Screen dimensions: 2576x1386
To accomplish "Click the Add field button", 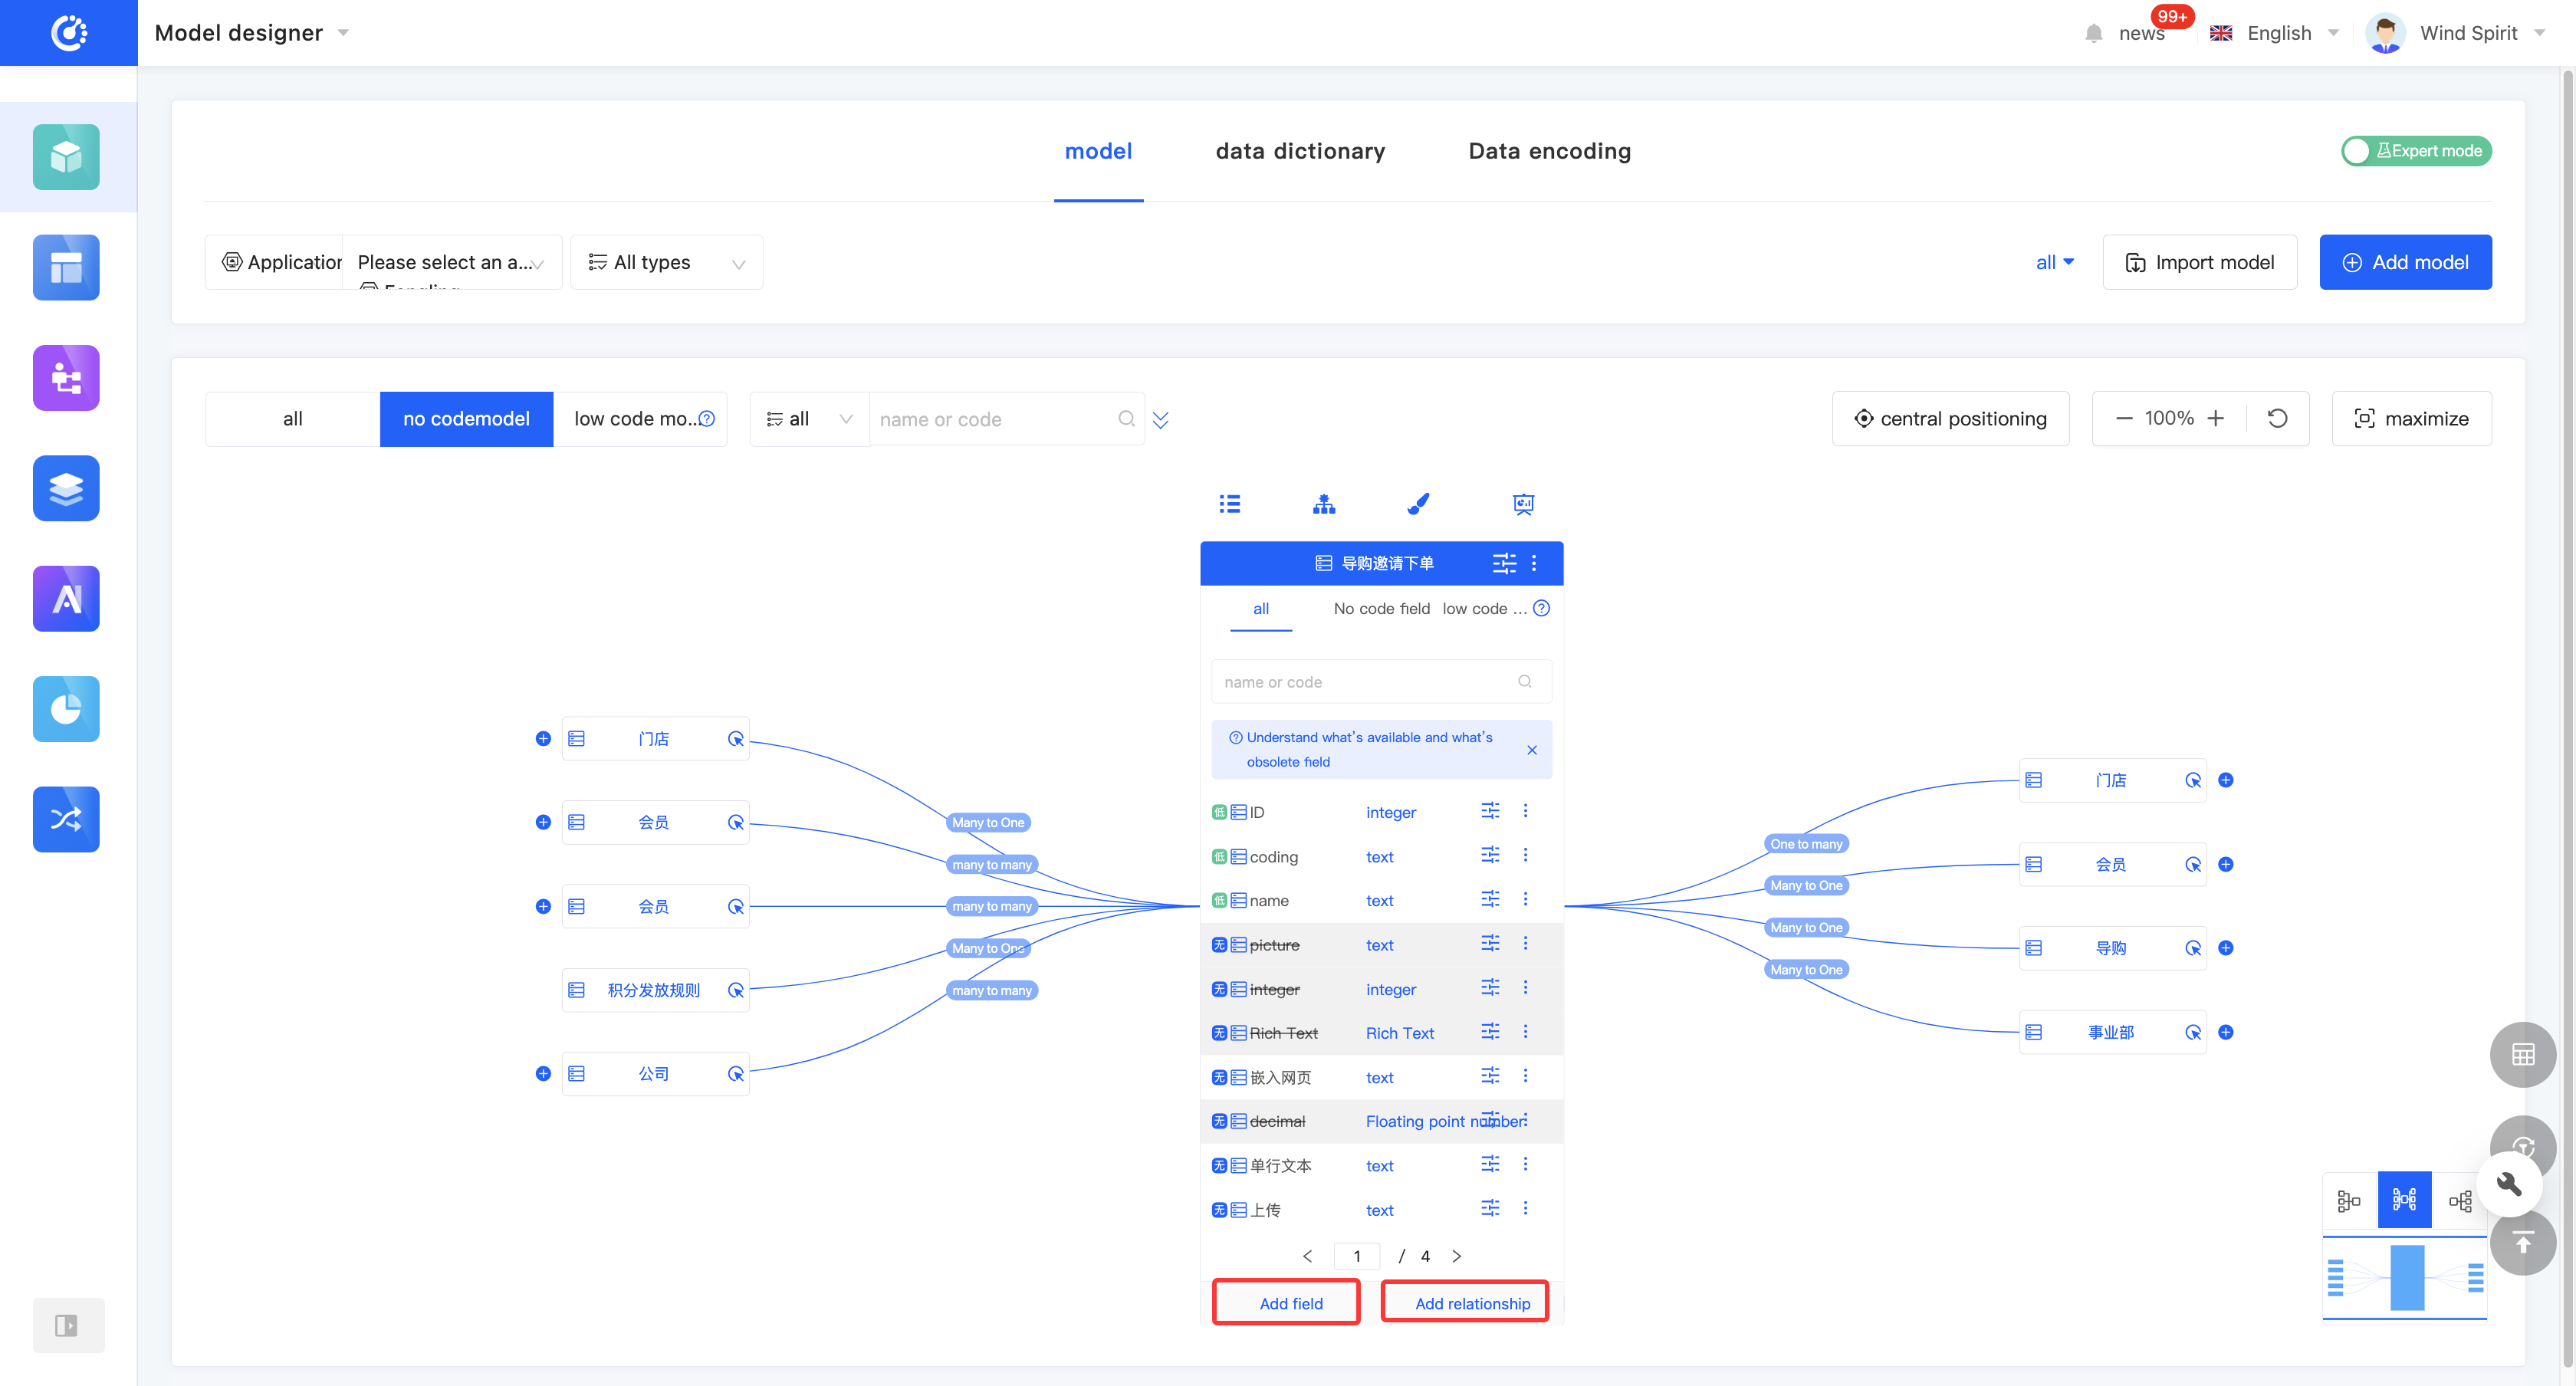I will [1290, 1303].
